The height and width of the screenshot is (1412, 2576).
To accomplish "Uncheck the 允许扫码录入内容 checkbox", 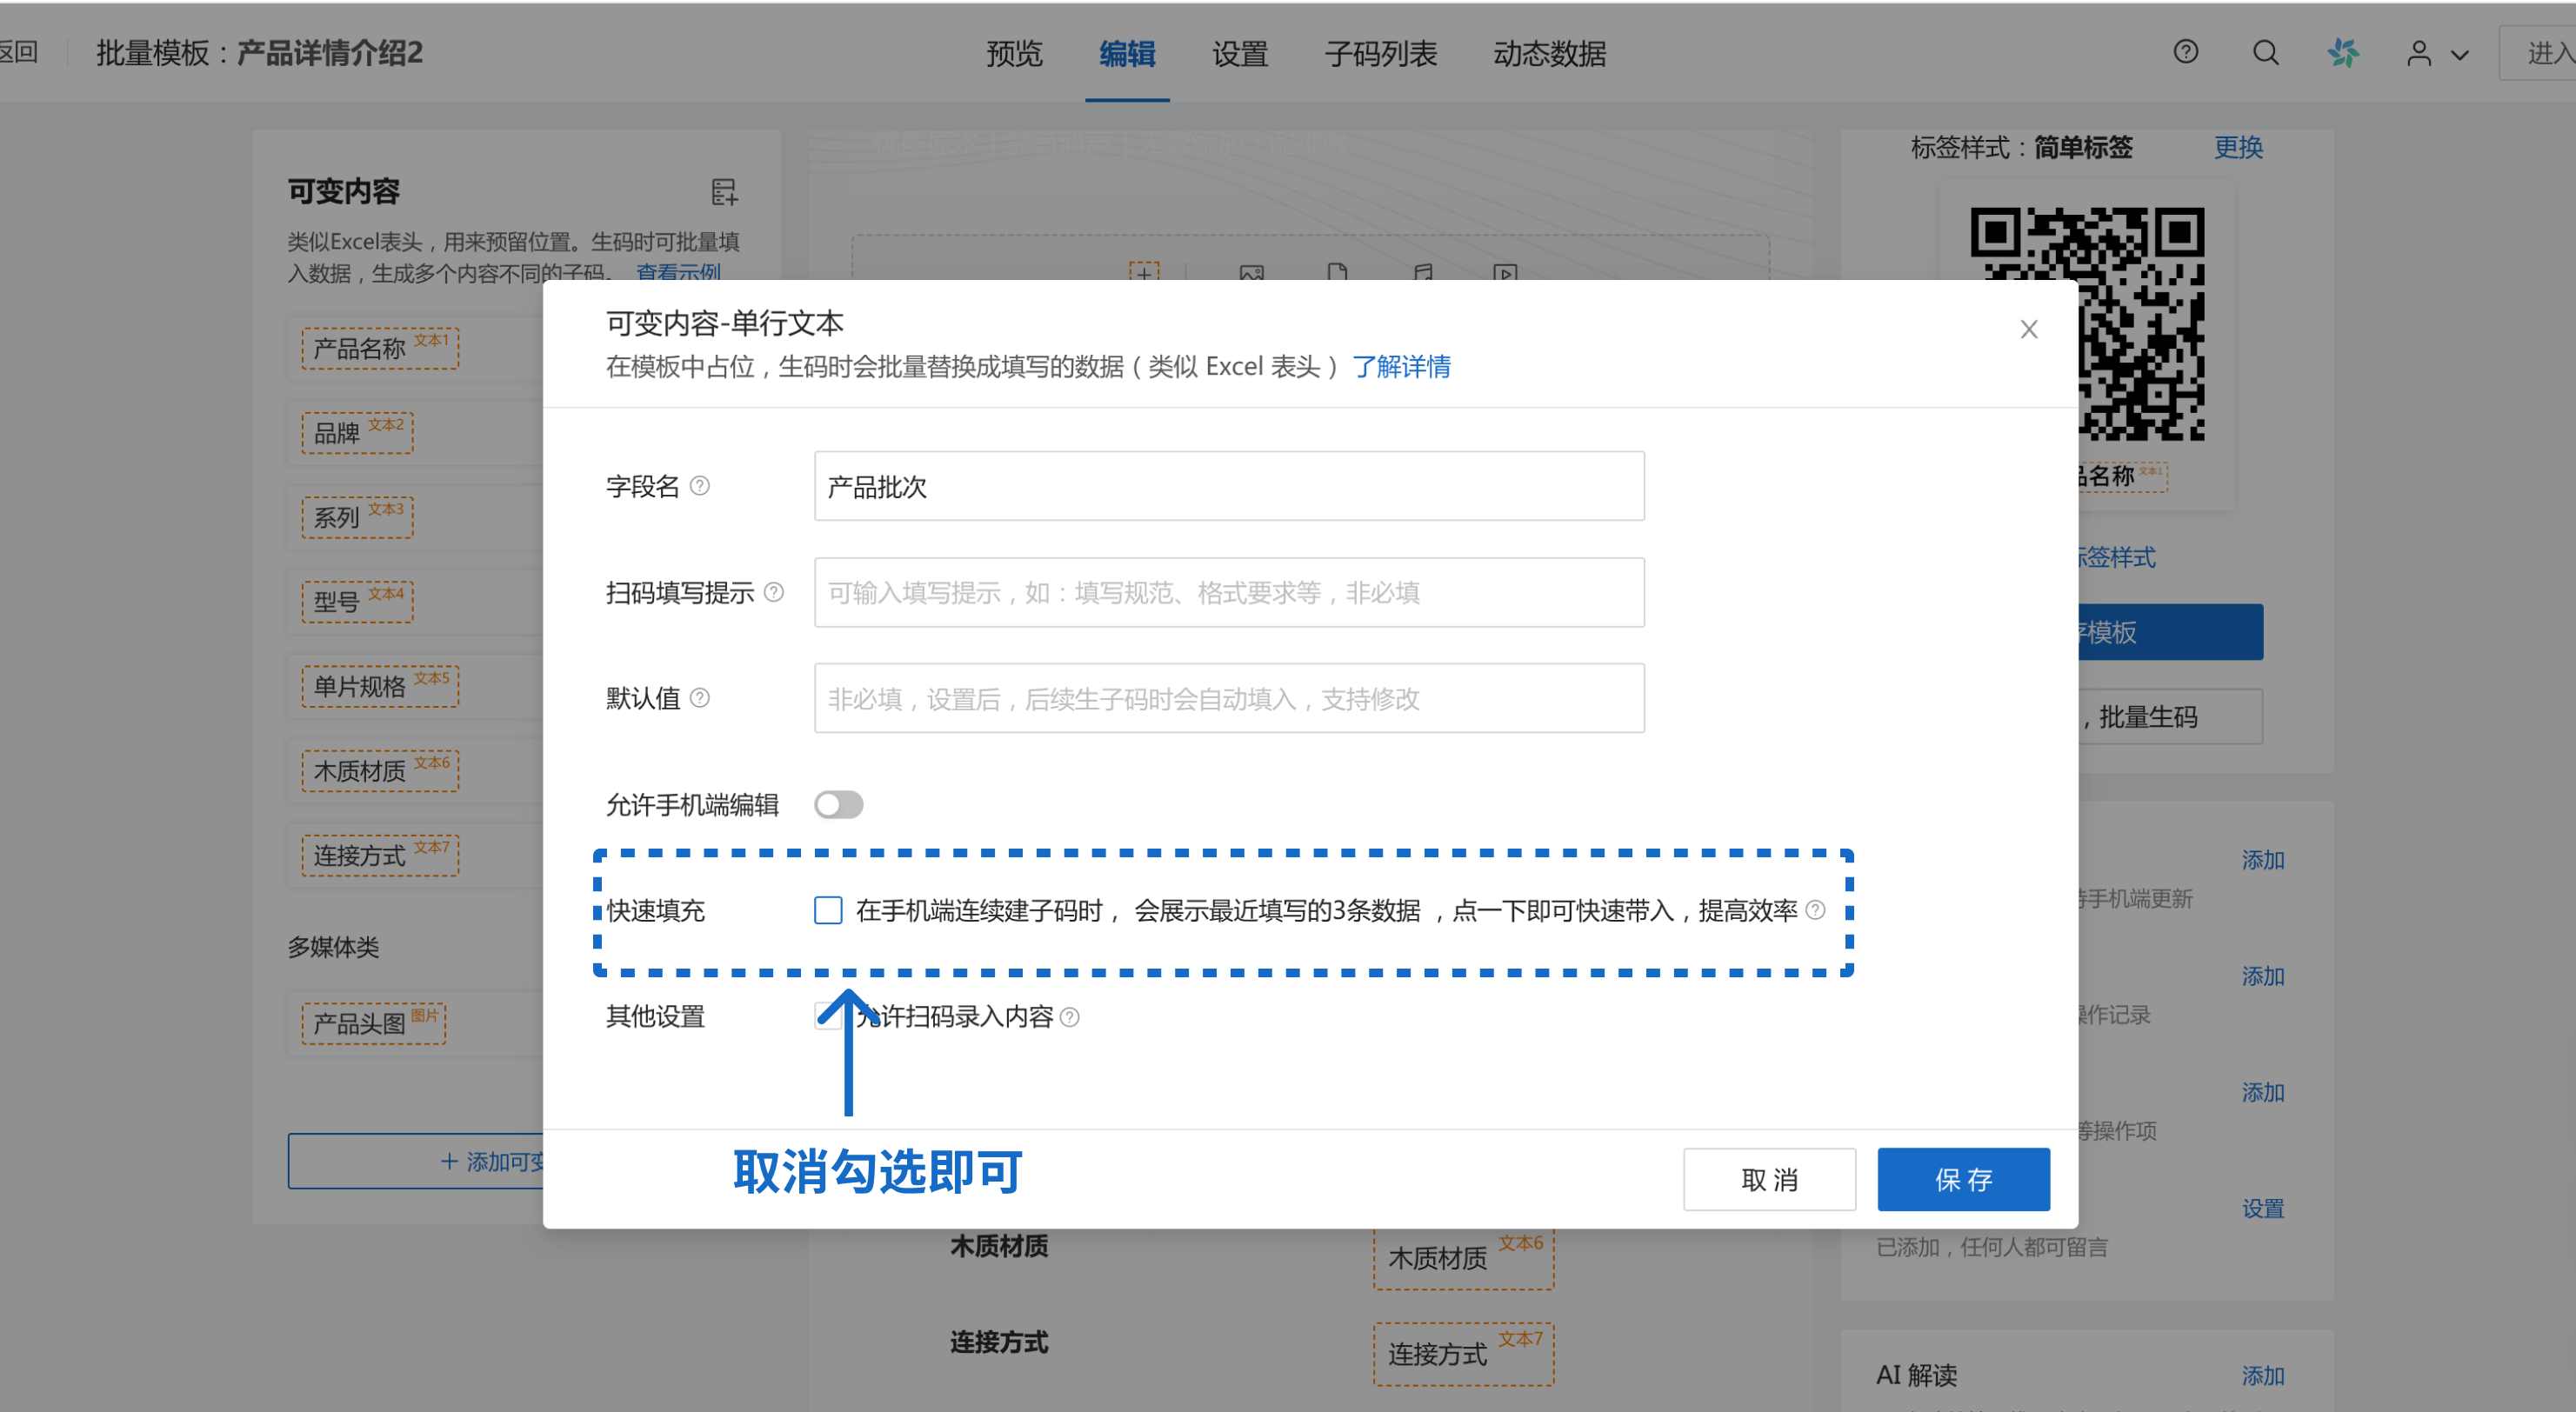I will 827,1017.
